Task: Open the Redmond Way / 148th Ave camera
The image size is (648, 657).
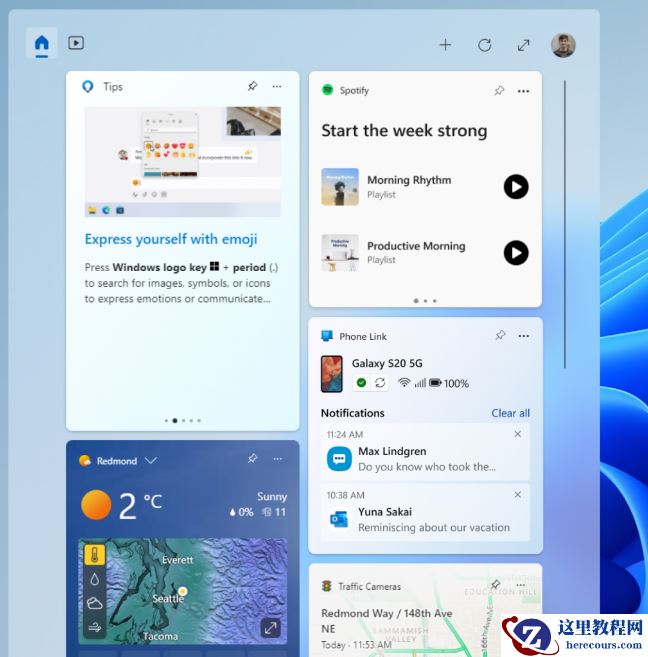Action: point(387,621)
